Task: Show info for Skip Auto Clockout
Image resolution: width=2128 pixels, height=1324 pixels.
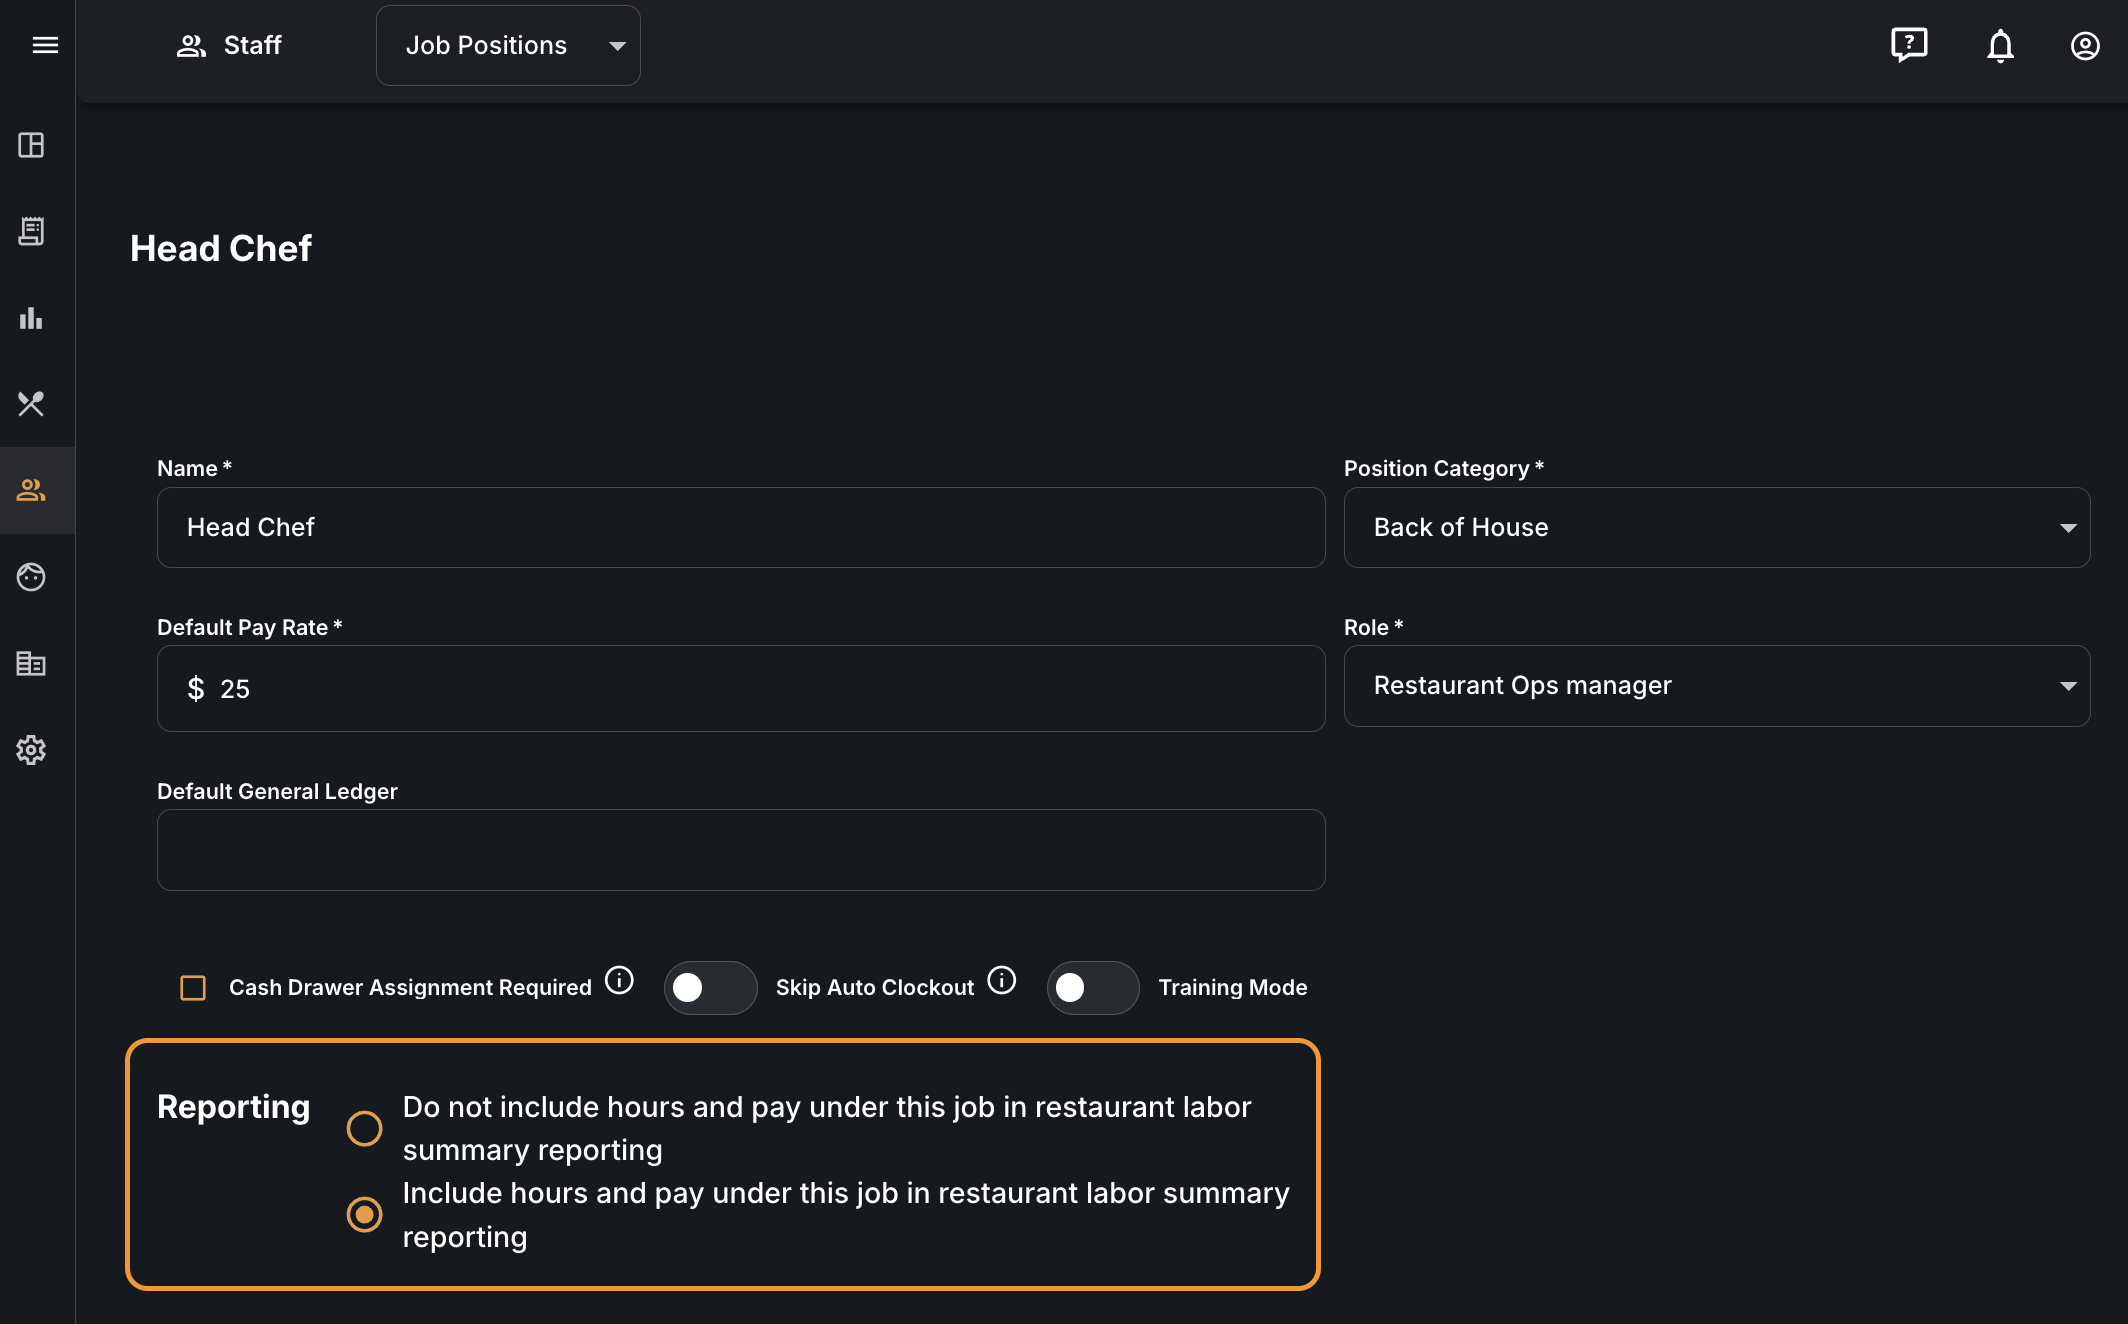Action: 1002,980
